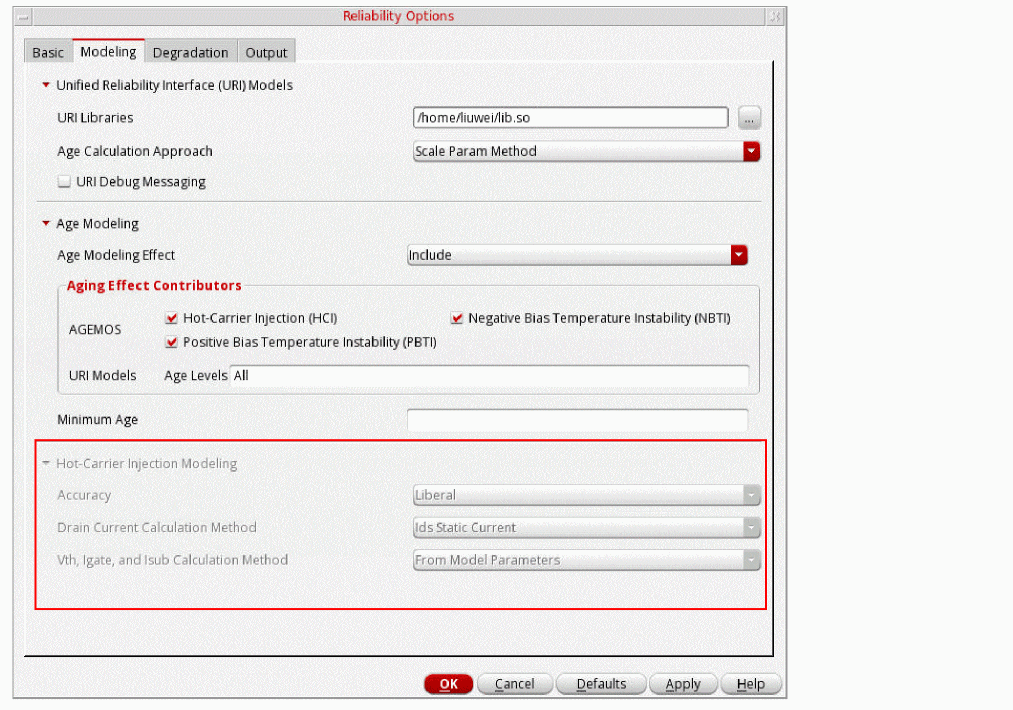Screen dimensions: 1013x710
Task: Browse for URI library file button
Action: pos(749,118)
